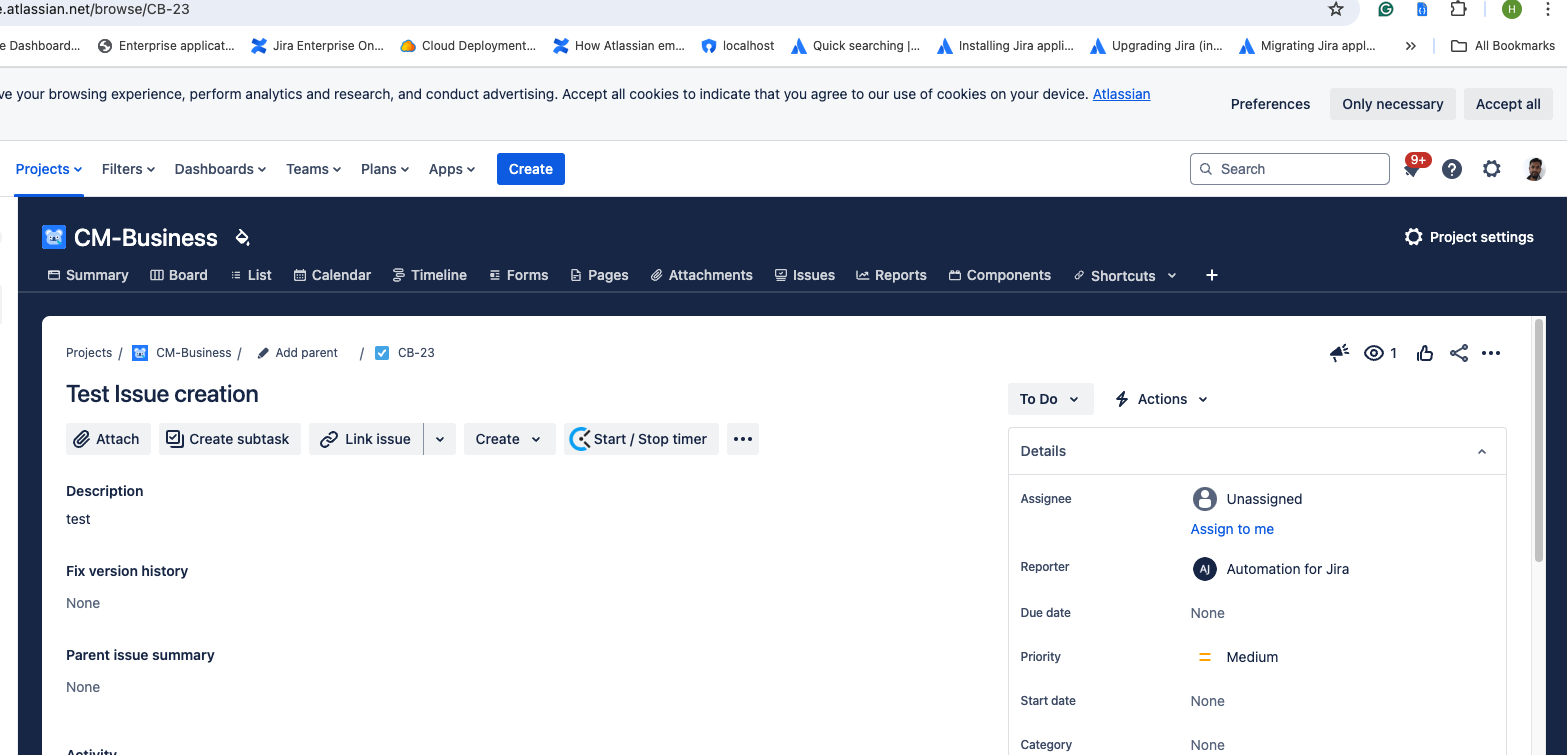Image resolution: width=1567 pixels, height=755 pixels.
Task: Open the Projects menu
Action: click(x=48, y=169)
